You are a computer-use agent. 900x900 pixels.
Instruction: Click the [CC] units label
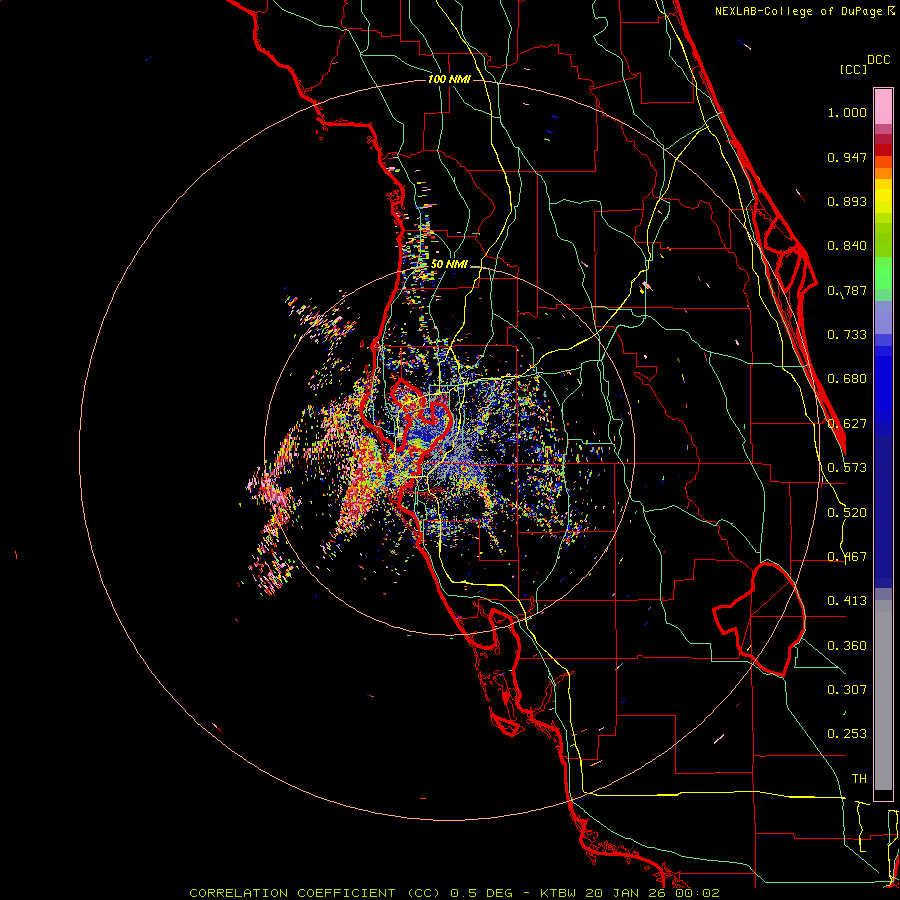(x=853, y=69)
